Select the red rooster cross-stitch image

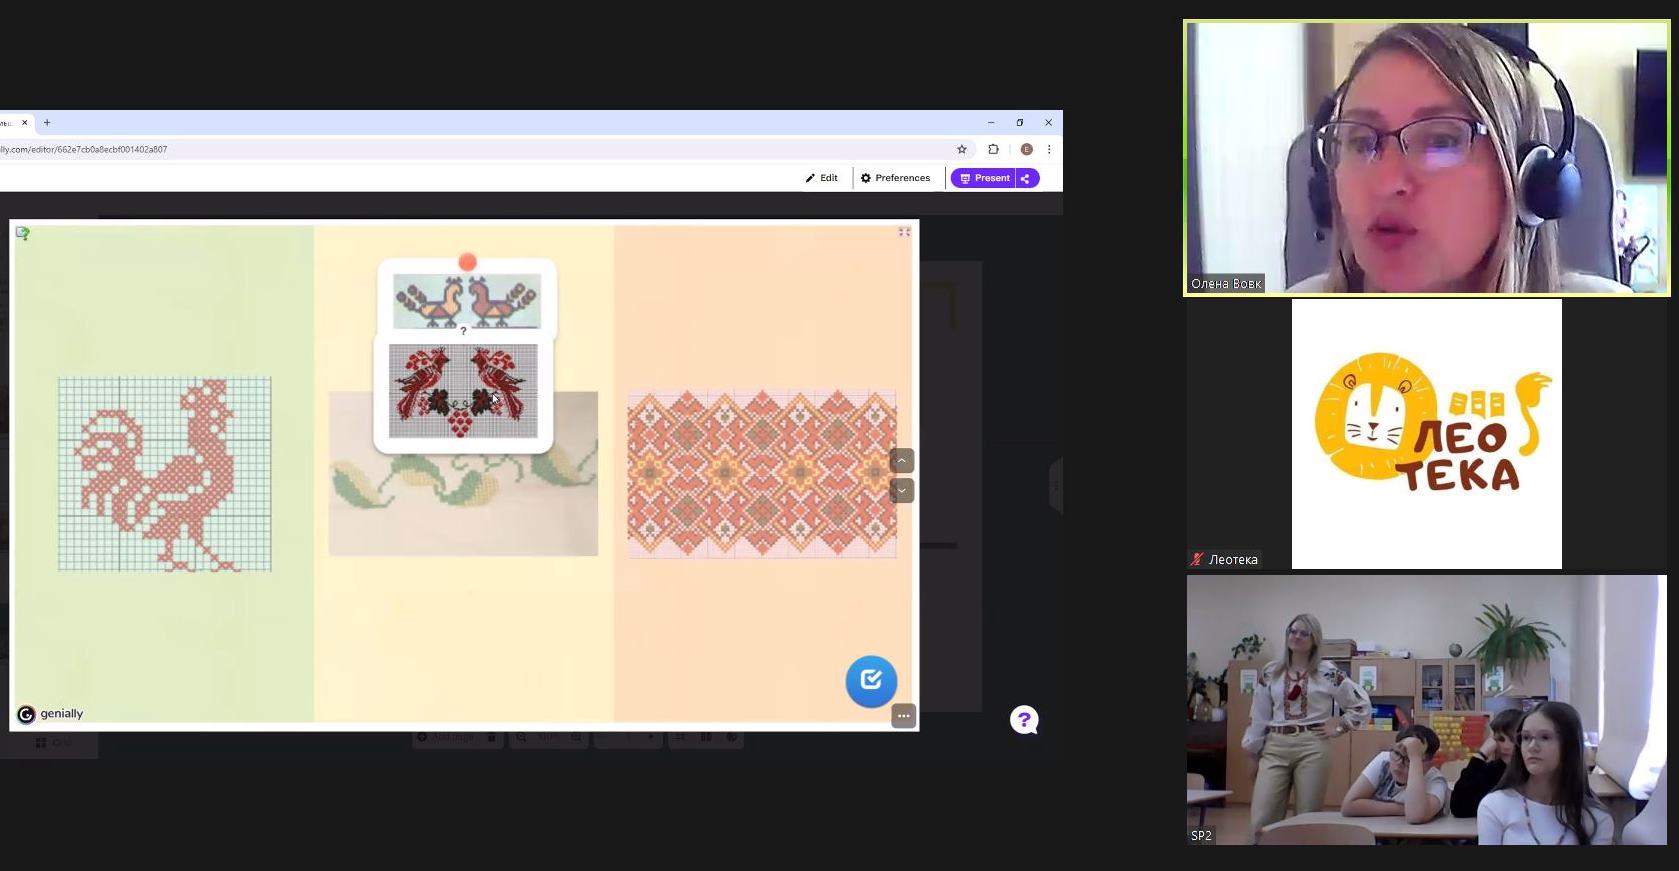[x=164, y=474]
